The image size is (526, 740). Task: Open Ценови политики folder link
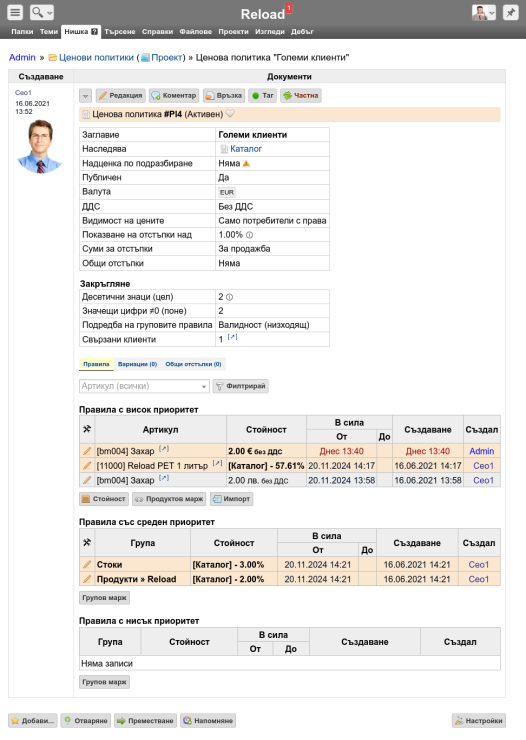tap(96, 58)
